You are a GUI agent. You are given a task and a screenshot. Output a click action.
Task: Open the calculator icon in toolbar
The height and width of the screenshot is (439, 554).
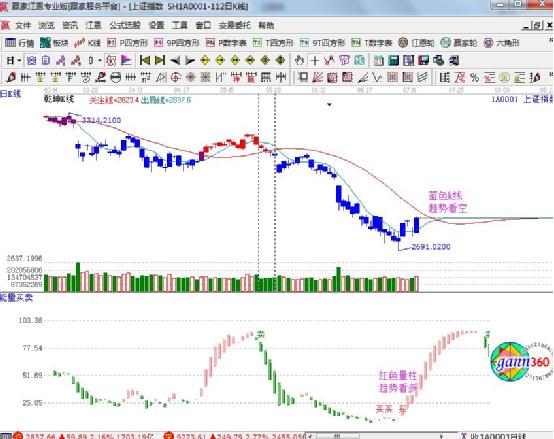tap(393, 60)
